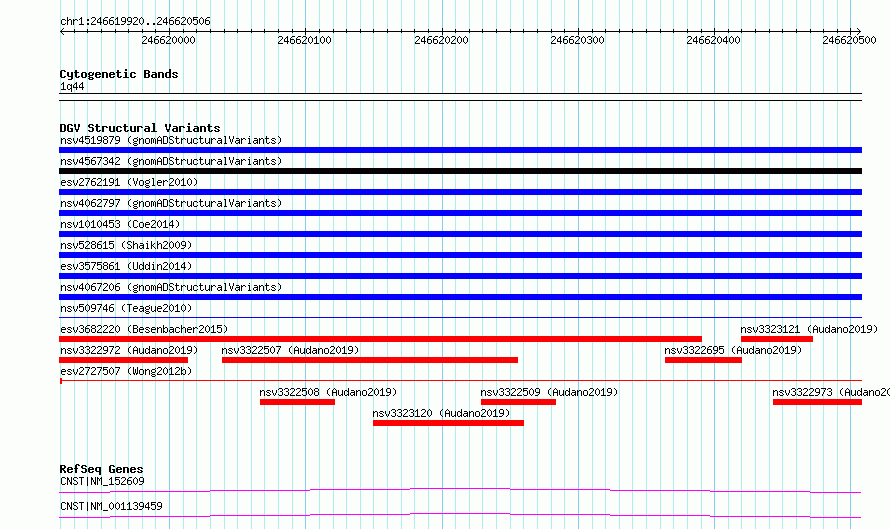This screenshot has height=529, width=890.
Task: Select the nsv528615 (Shaikh2009) label
Action: (x=126, y=245)
